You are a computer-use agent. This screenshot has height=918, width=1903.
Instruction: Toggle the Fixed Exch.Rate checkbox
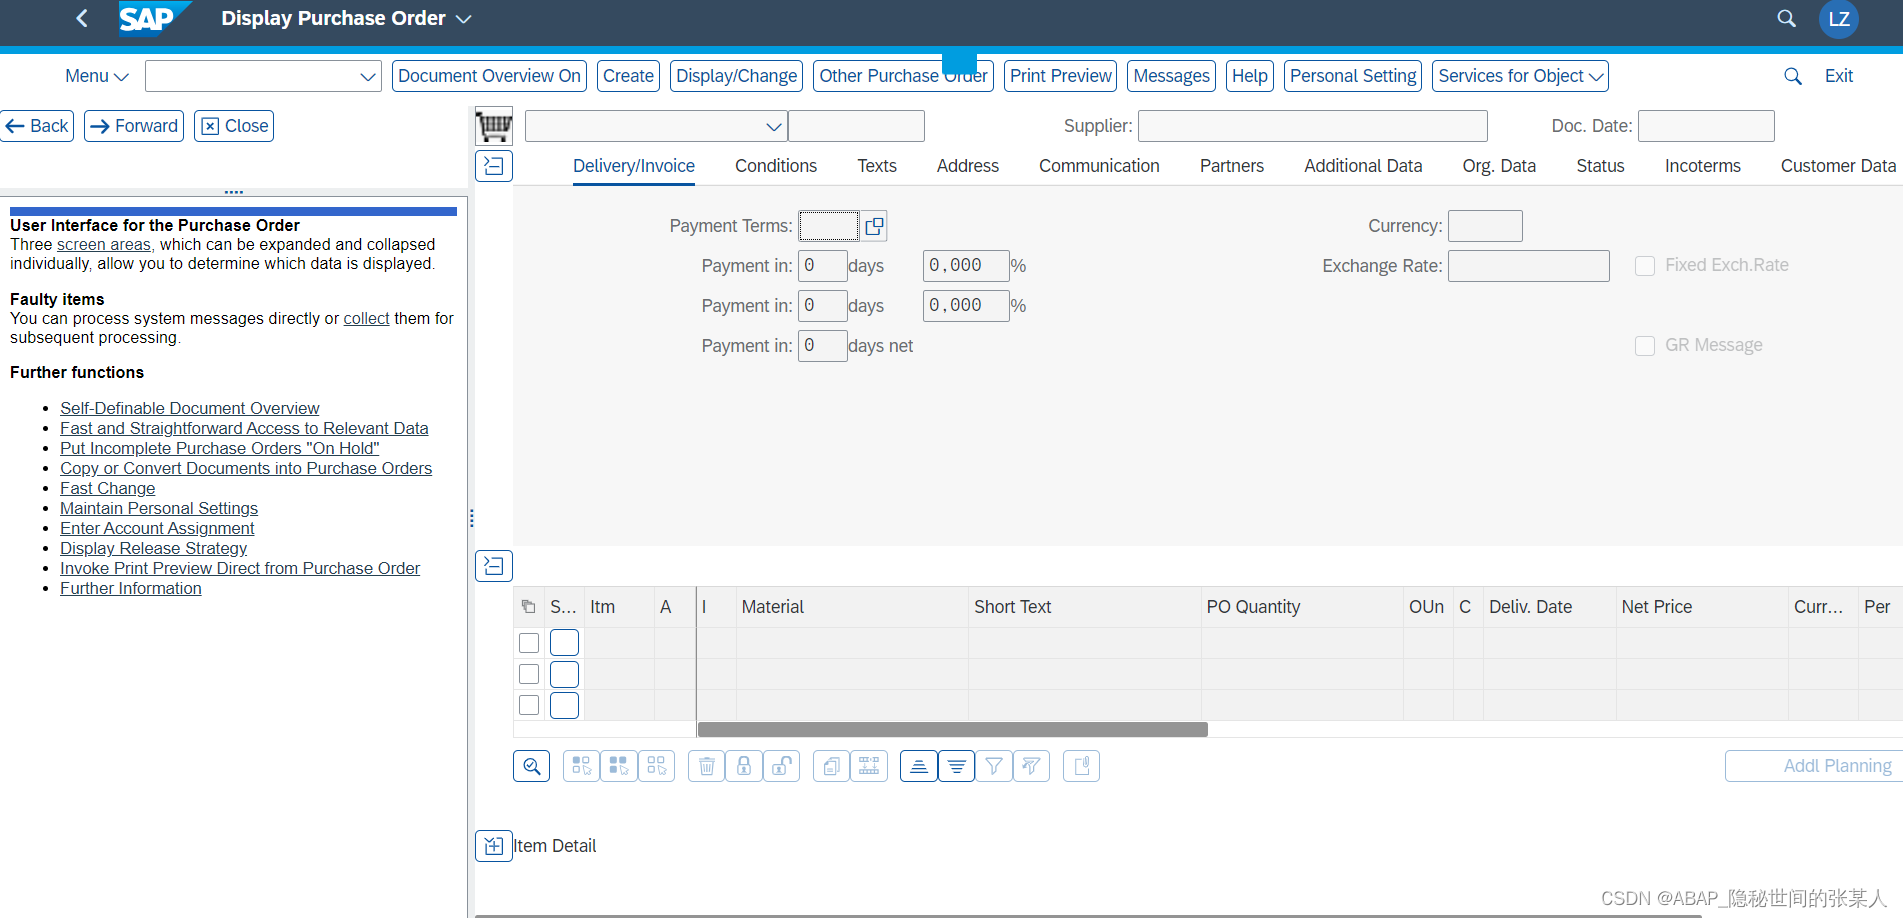pyautogui.click(x=1645, y=266)
